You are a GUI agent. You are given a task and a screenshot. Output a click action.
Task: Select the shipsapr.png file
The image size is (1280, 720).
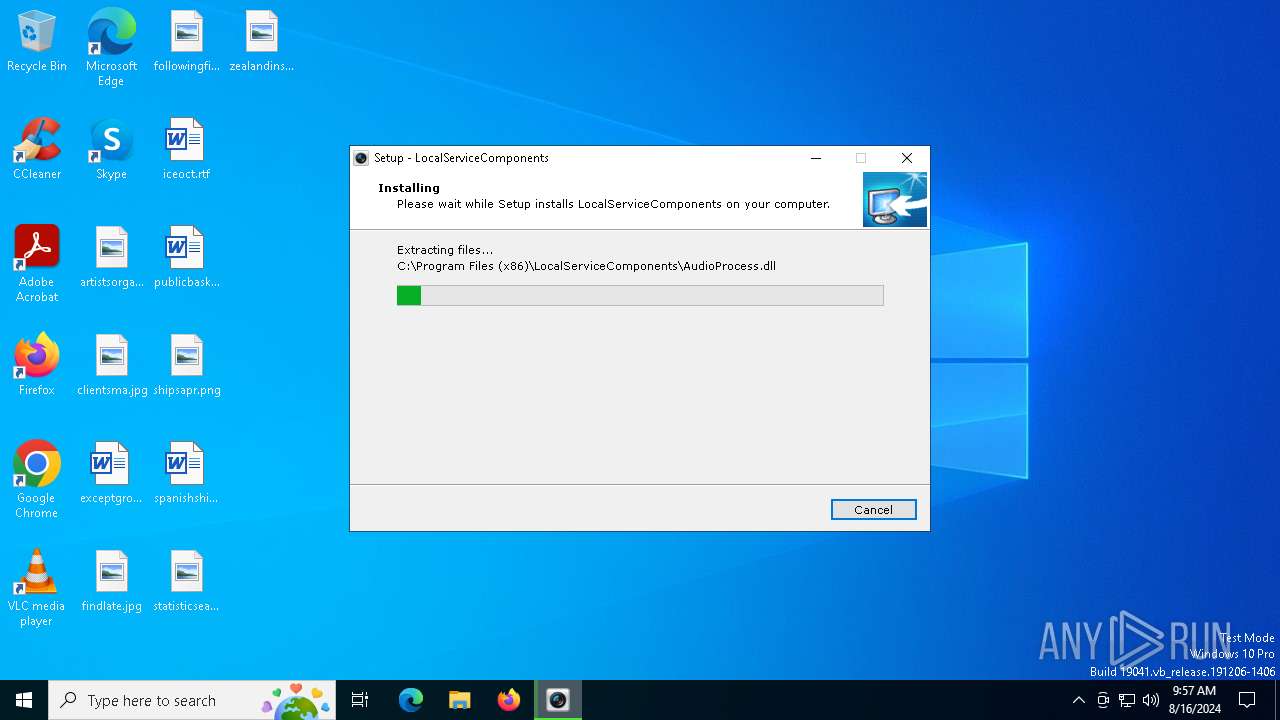pos(186,366)
